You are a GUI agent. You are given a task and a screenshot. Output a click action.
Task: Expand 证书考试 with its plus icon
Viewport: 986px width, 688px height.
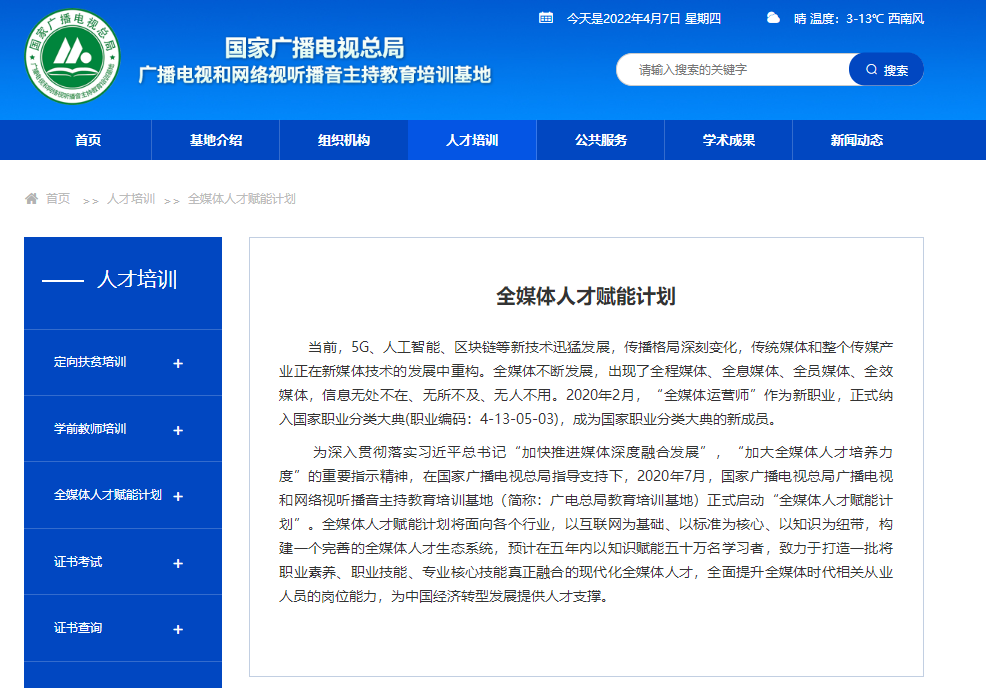178,563
